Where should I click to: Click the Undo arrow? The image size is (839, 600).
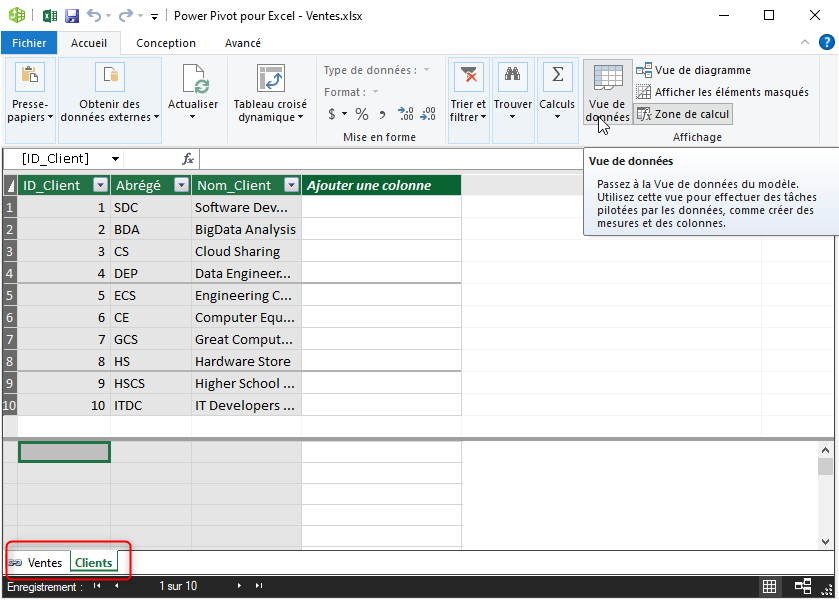tap(94, 16)
